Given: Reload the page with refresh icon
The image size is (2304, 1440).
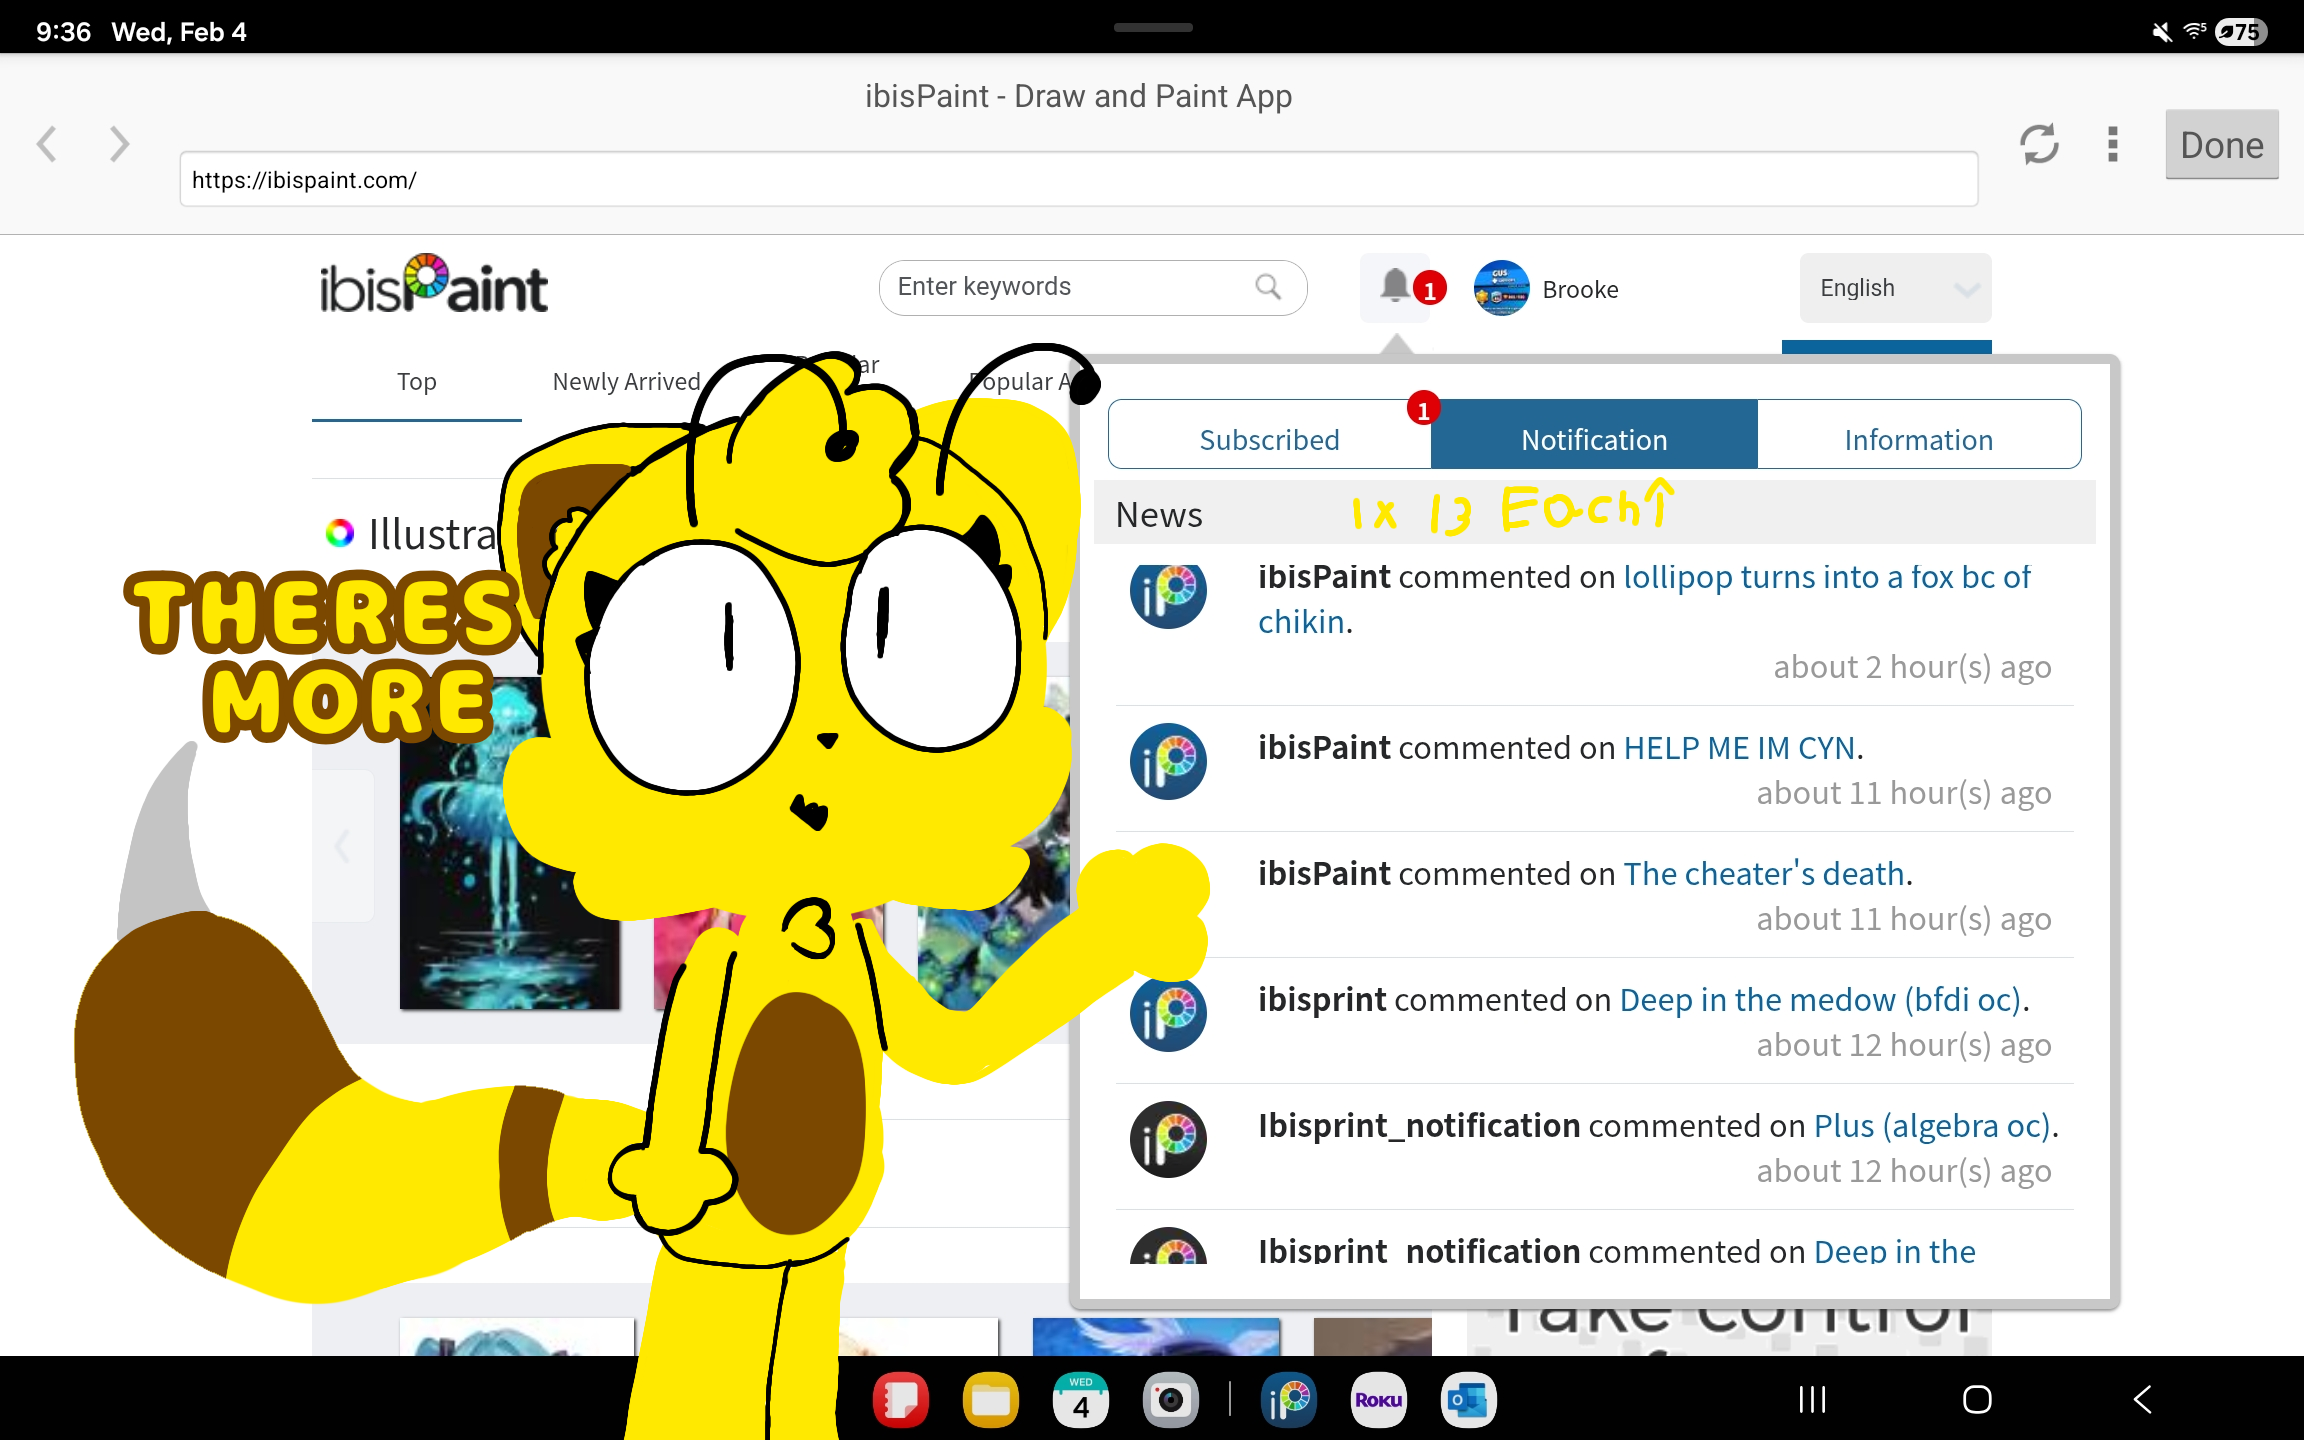Looking at the screenshot, I should pos(2039,145).
